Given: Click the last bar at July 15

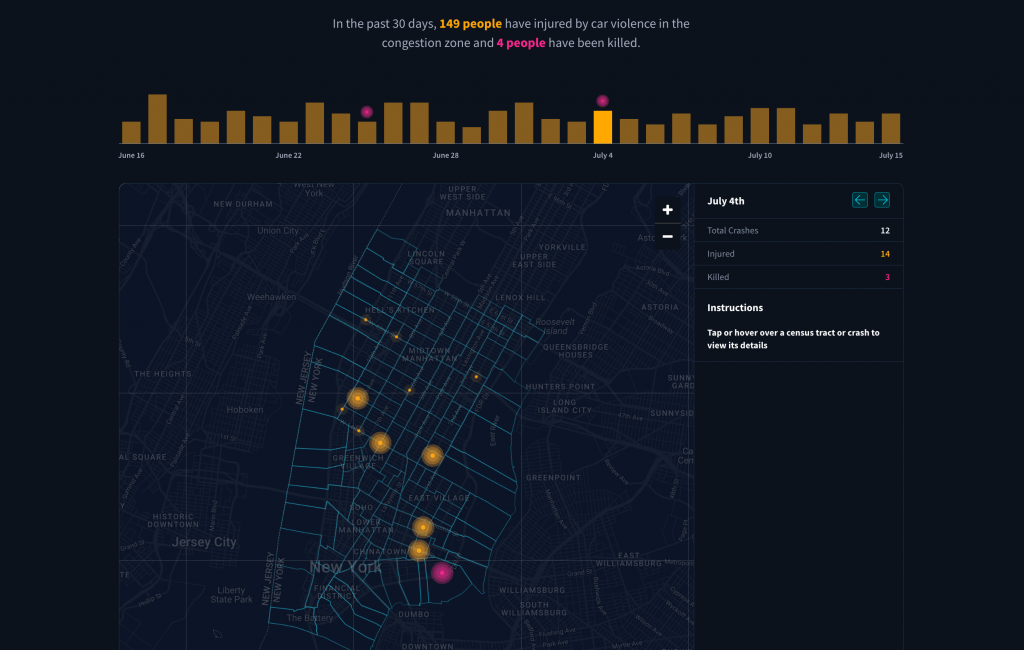Looking at the screenshot, I should (893, 128).
